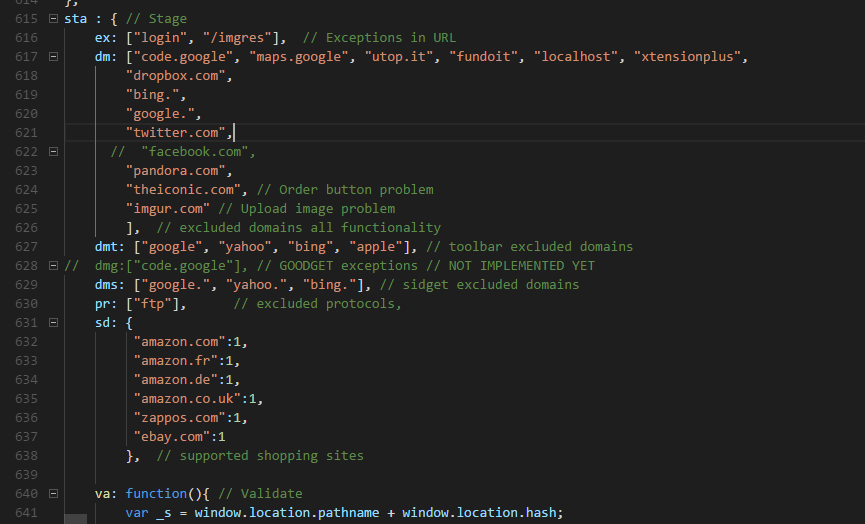
Task: Click the "xtensionplus" string
Action: (687, 57)
